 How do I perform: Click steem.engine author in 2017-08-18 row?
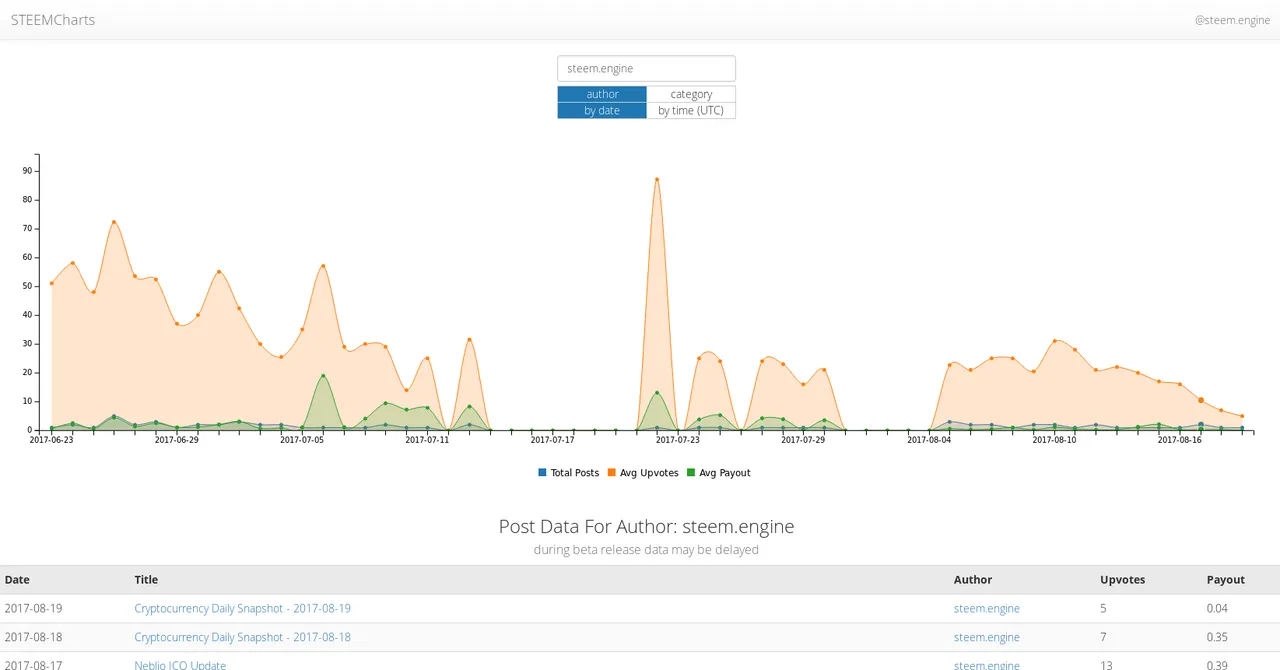(x=987, y=637)
